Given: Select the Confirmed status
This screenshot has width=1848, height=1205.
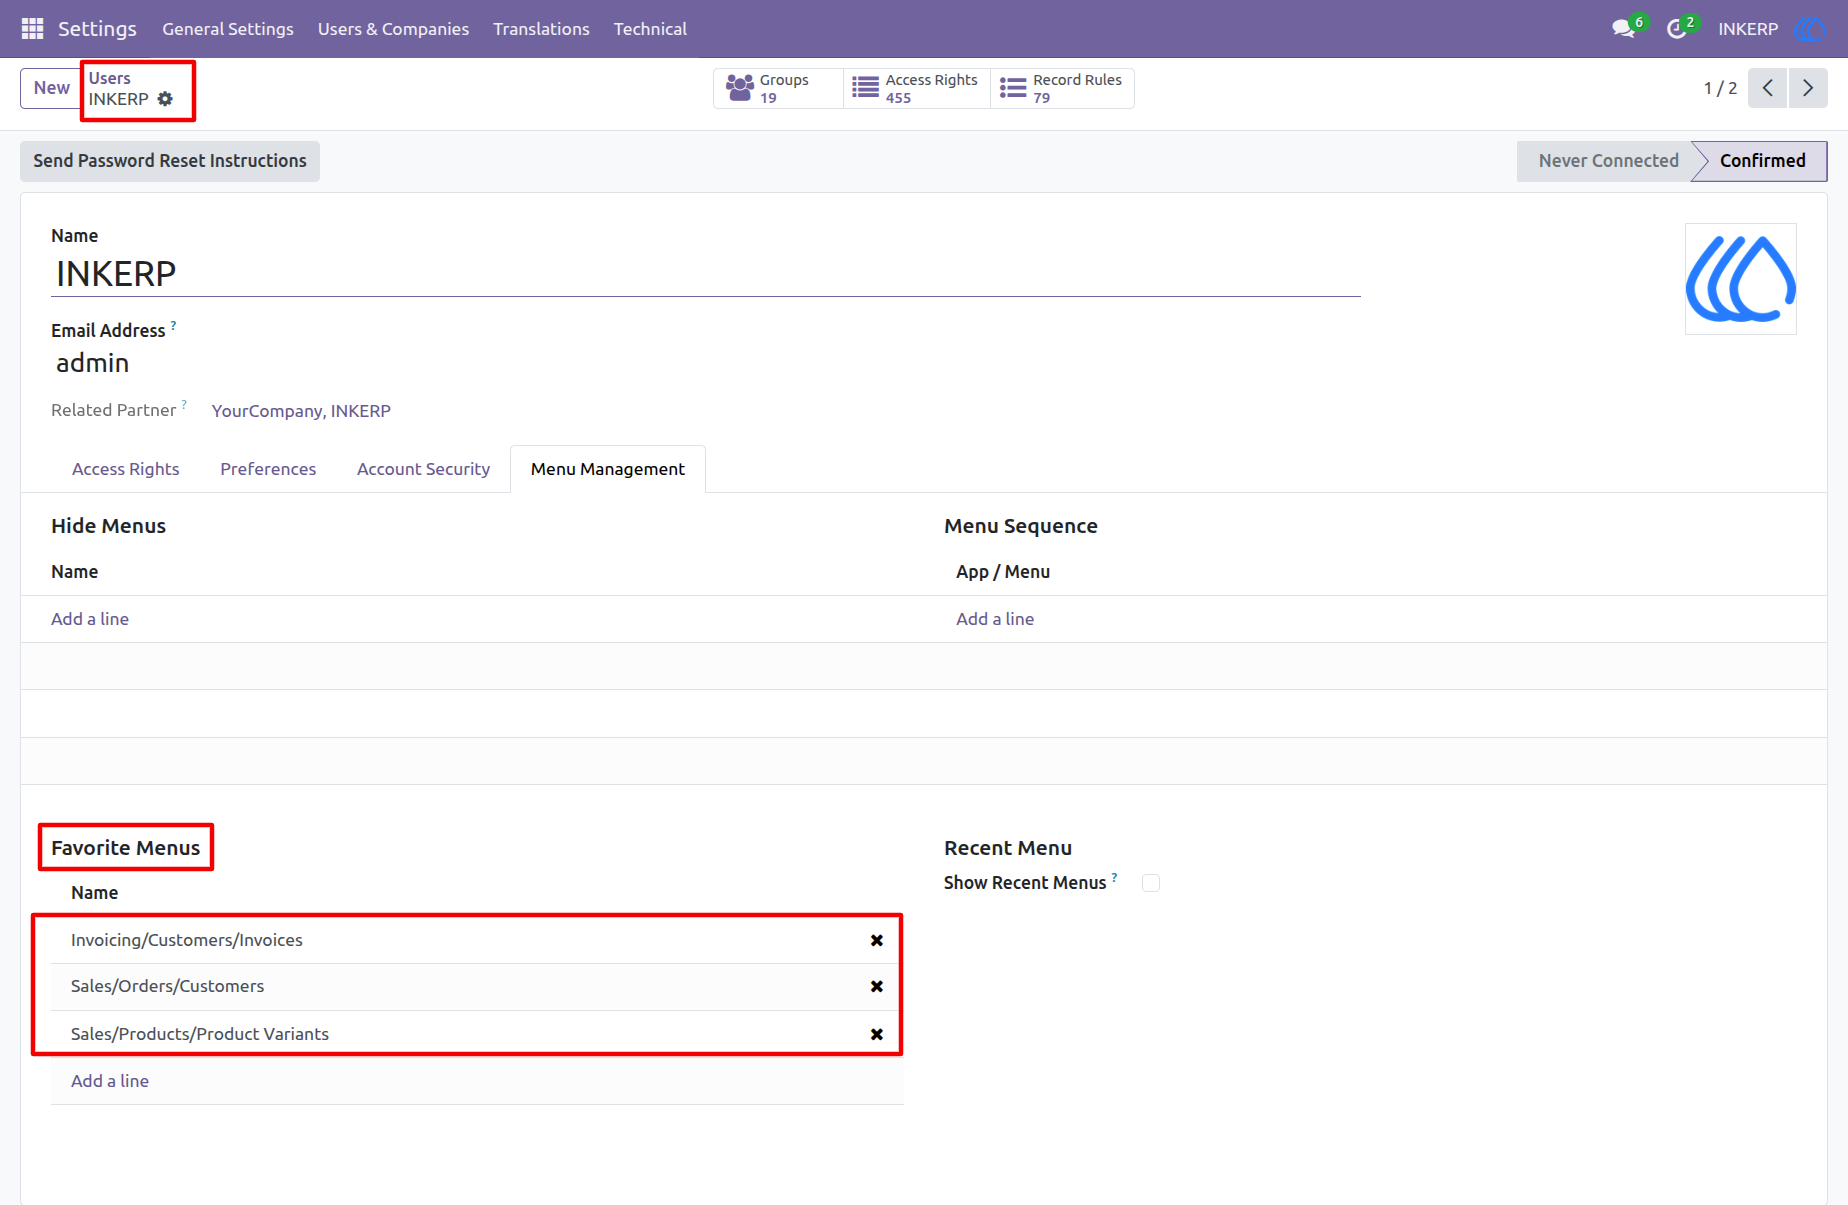Looking at the screenshot, I should 1762,161.
